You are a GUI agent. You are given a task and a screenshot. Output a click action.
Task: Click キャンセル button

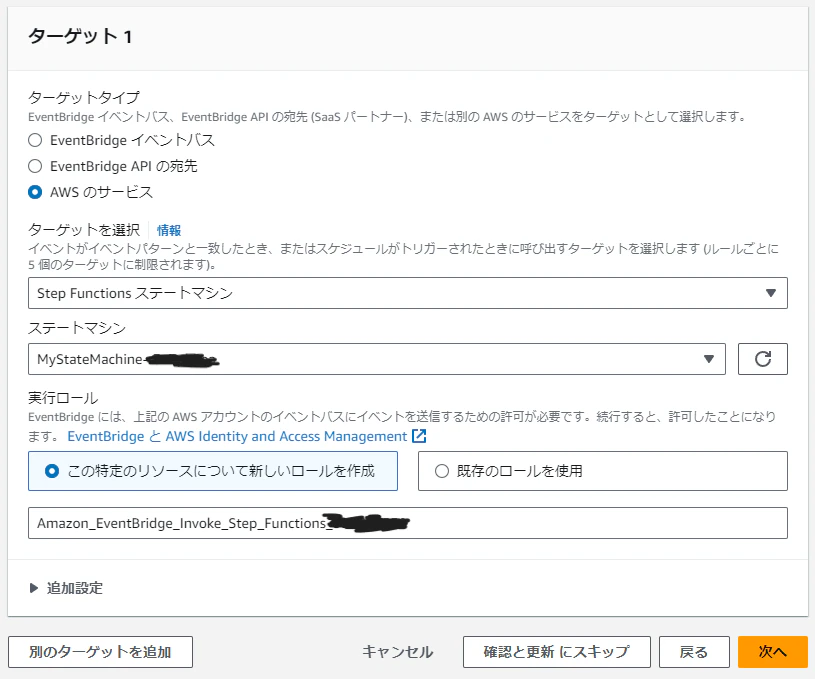coord(398,652)
